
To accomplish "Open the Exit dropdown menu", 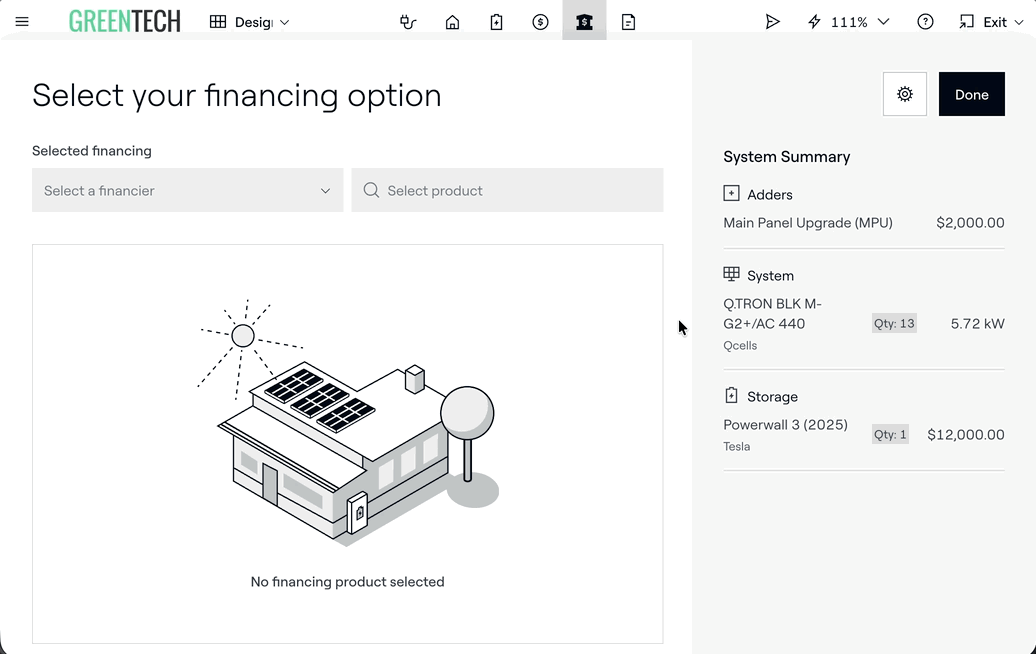I will tap(991, 22).
